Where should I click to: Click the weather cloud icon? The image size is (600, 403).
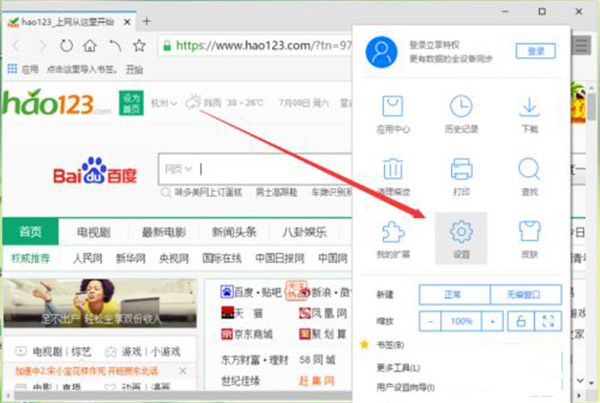click(x=193, y=102)
